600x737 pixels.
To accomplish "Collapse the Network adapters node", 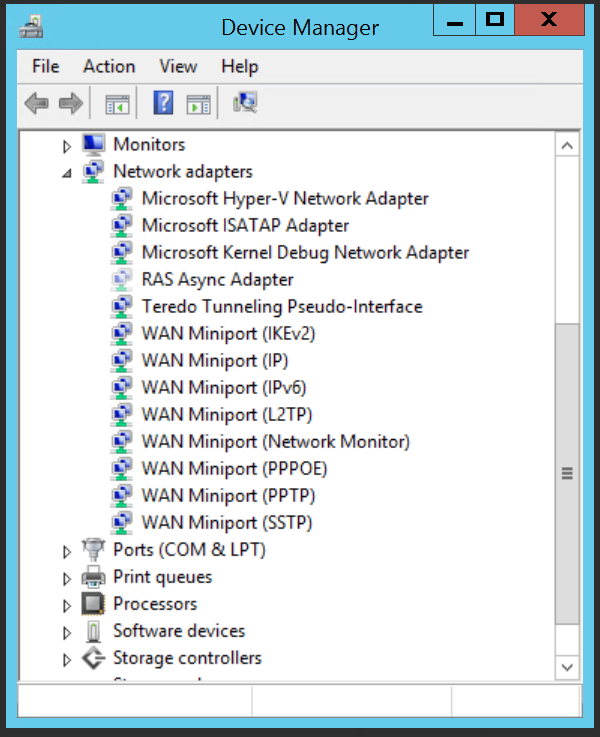I will (x=67, y=173).
